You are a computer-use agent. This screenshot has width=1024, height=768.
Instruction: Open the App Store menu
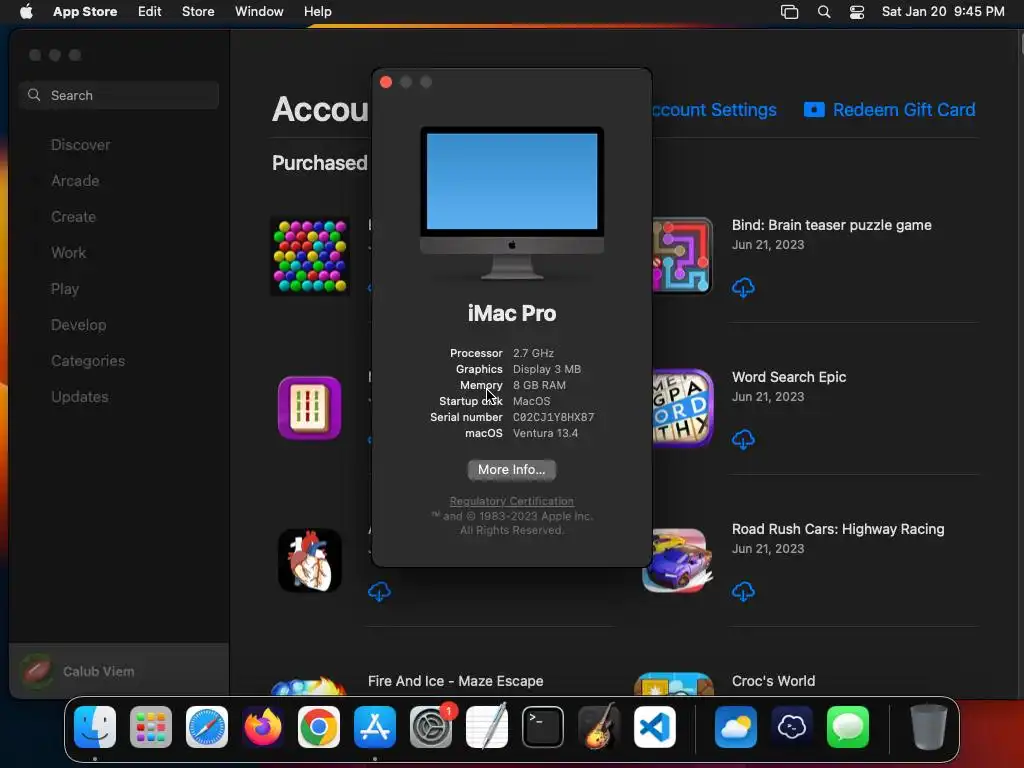tap(85, 11)
